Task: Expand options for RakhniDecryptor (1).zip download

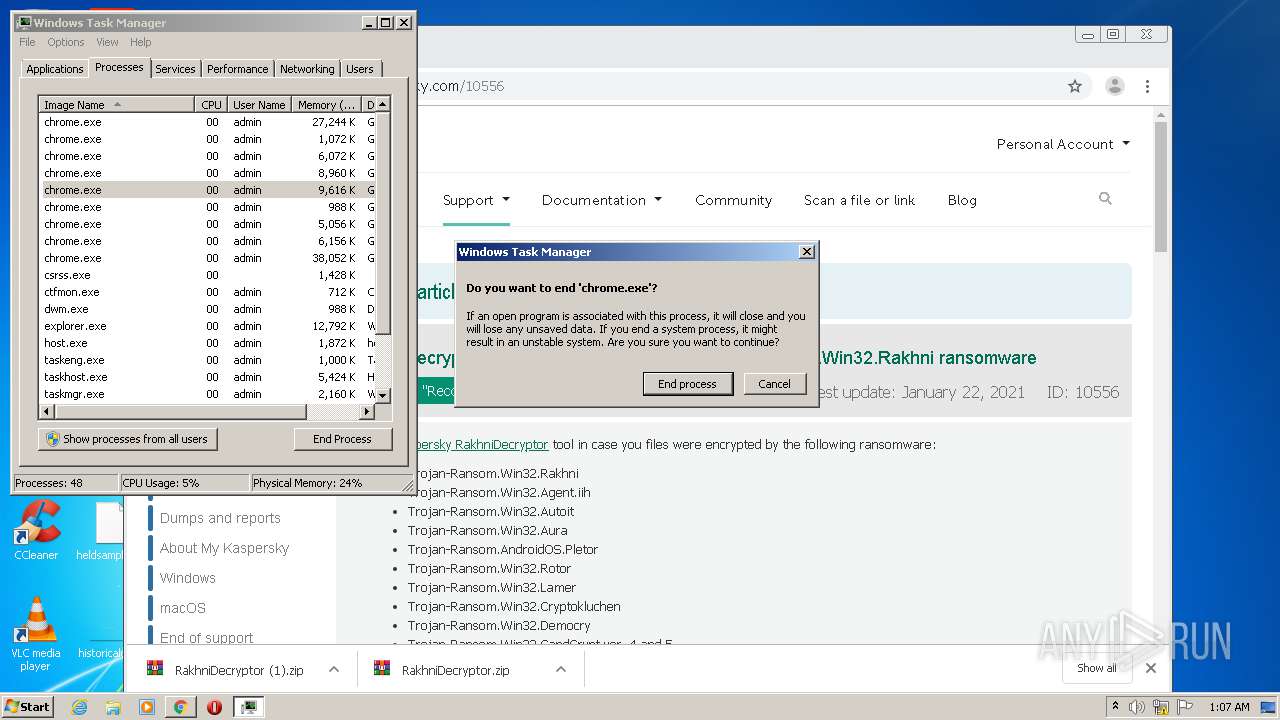Action: (334, 670)
